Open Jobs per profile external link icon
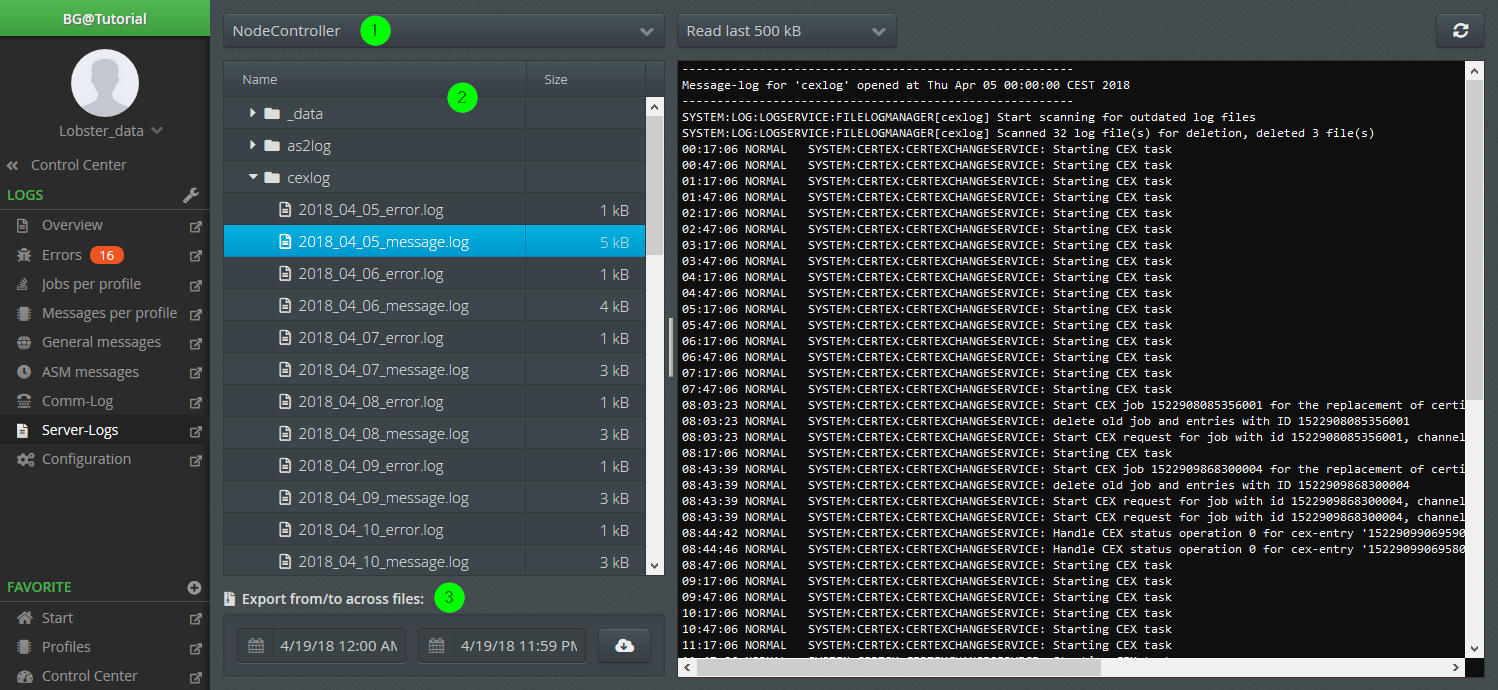Viewport: 1498px width, 690px height. (195, 285)
